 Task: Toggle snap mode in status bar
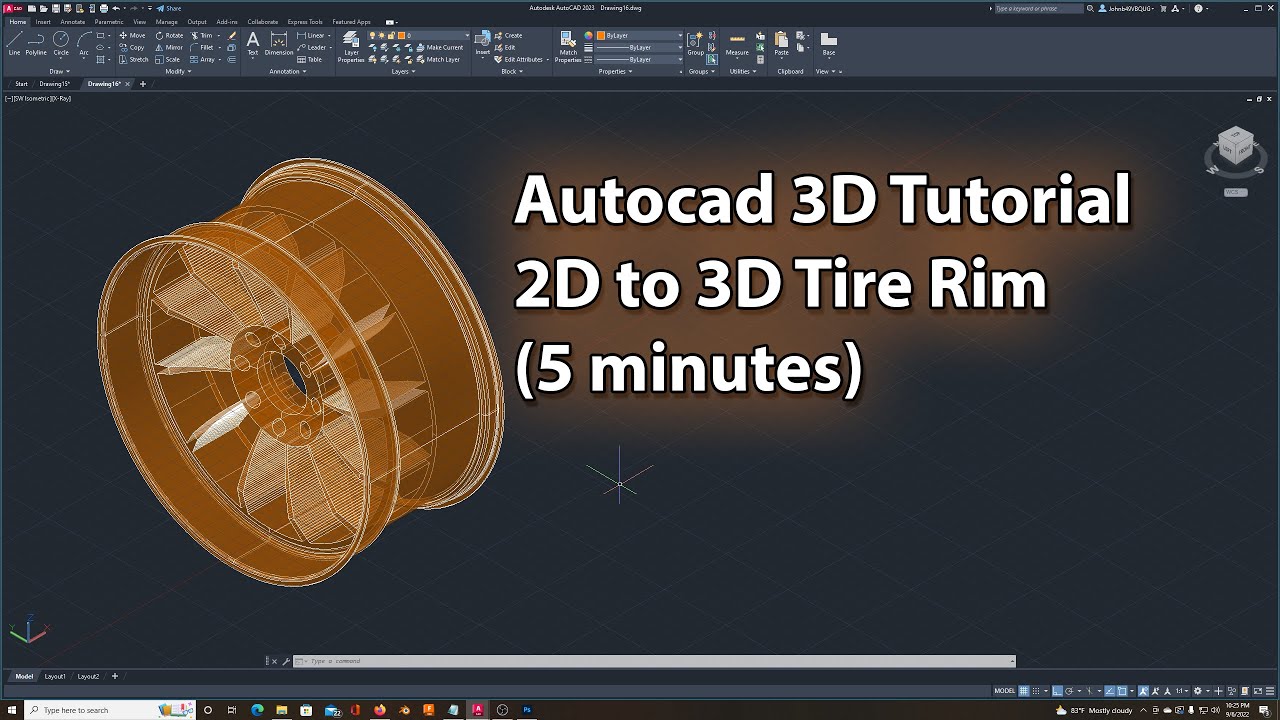(1036, 691)
